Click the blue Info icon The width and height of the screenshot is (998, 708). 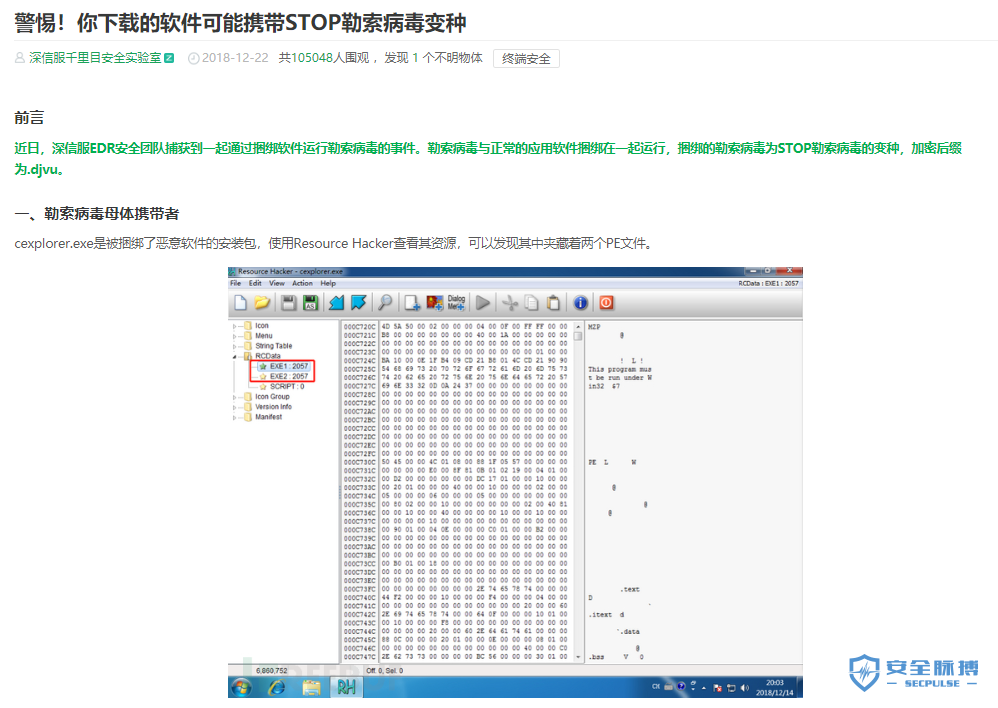[581, 303]
